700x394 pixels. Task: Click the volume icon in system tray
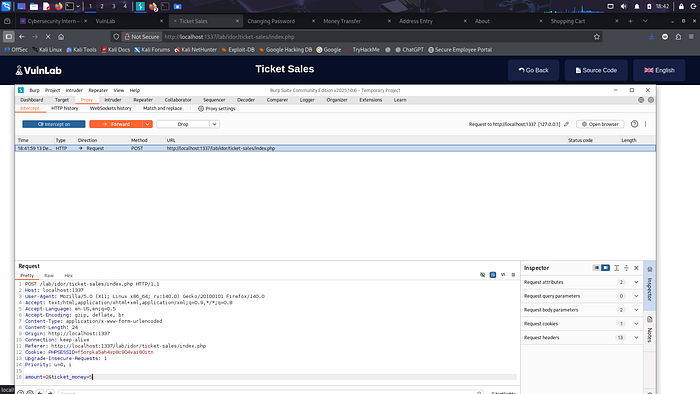[x=624, y=6]
